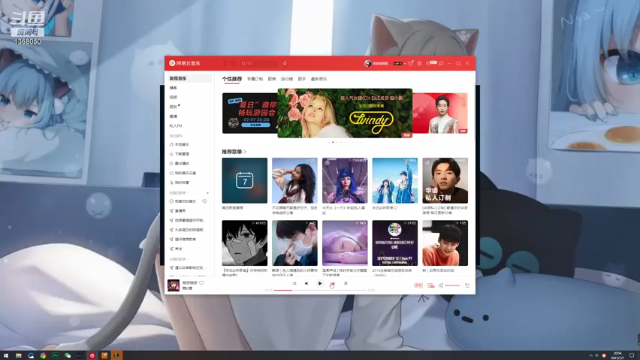640x360 pixels.
Task: Open daily recommendation calendar 7 card
Action: [x=244, y=180]
